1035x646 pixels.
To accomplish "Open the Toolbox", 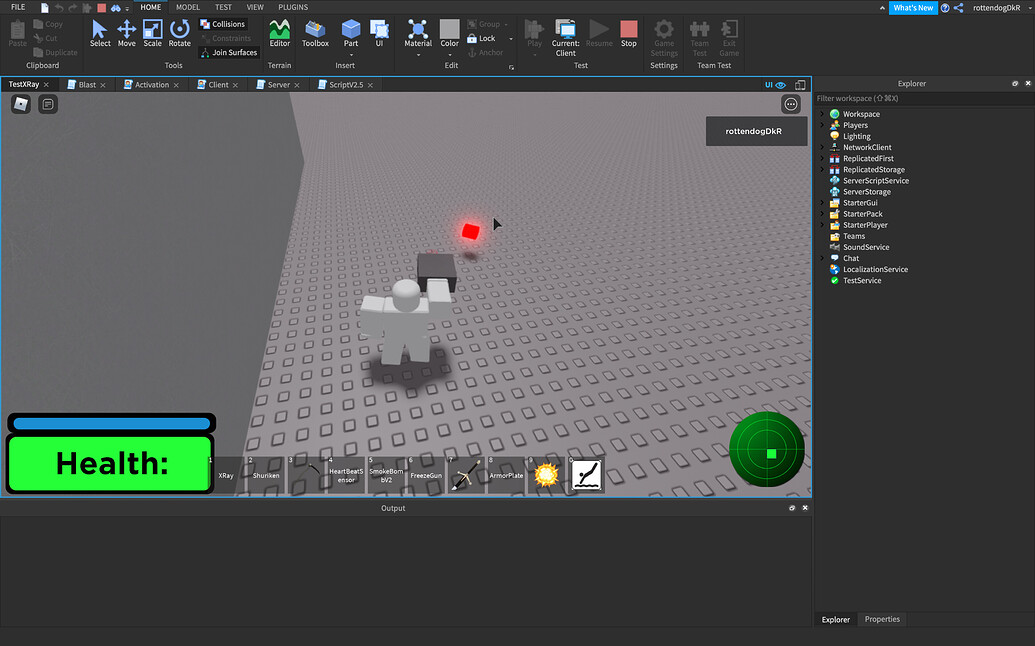I will point(315,33).
